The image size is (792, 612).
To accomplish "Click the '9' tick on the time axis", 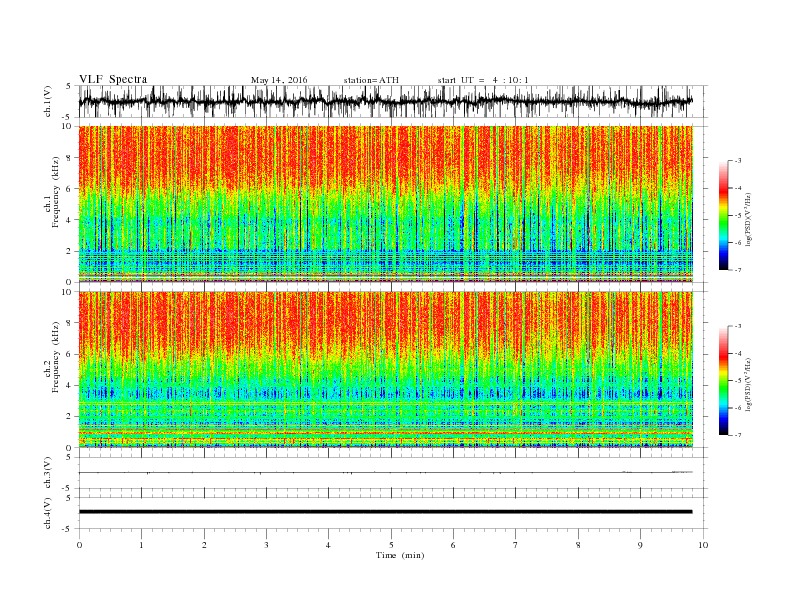I will coord(640,545).
